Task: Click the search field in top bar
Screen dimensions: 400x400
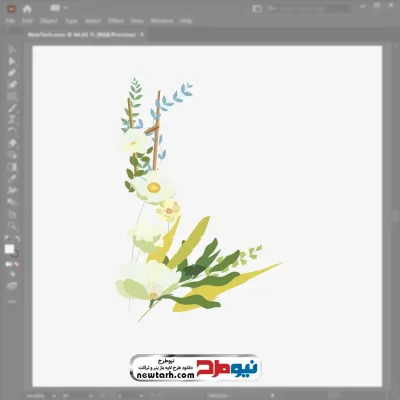Action: [308, 9]
